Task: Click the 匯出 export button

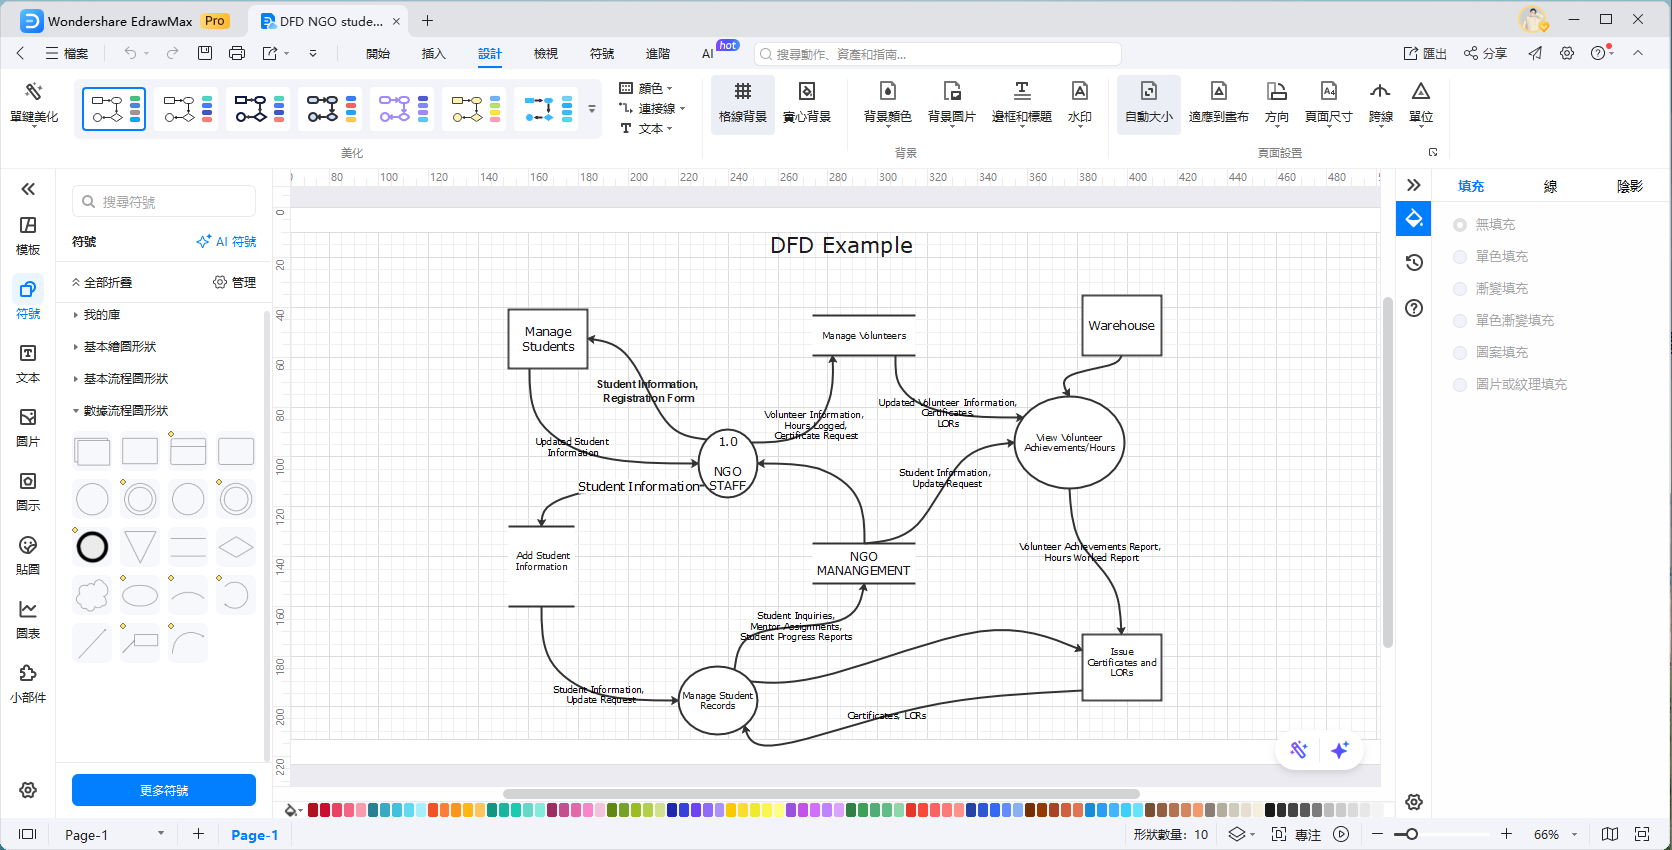Action: (x=1425, y=54)
